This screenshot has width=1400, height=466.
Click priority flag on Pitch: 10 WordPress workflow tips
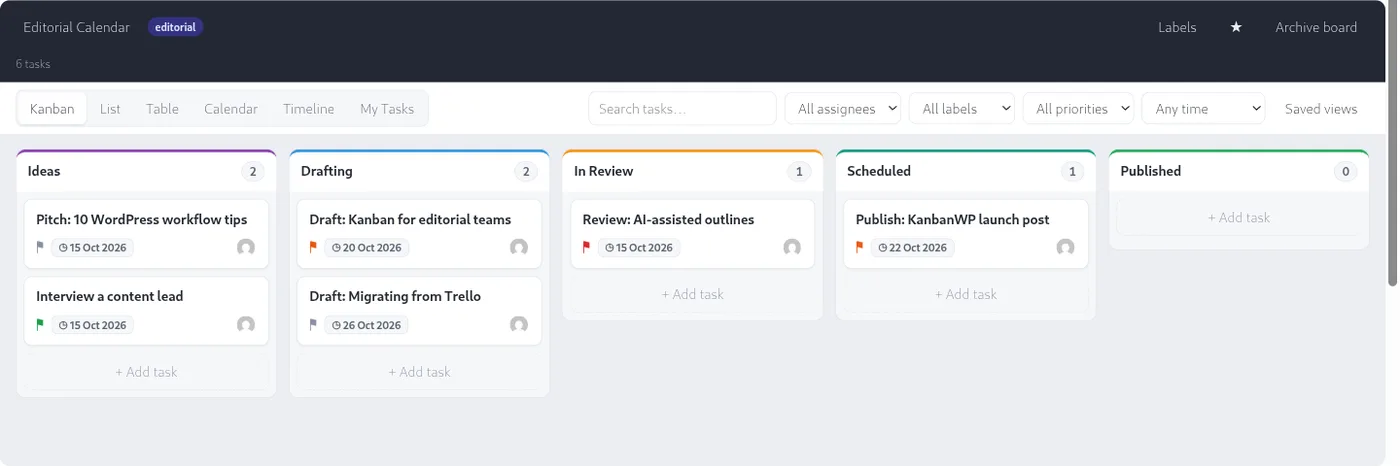click(x=40, y=247)
